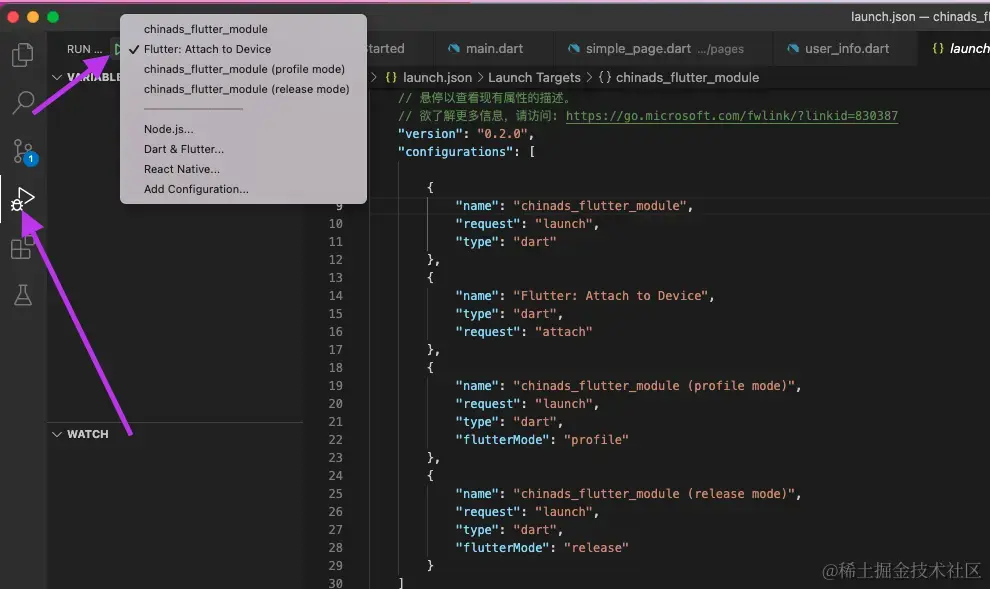Open the Explorer sidebar icon
The image size is (990, 589).
22,55
